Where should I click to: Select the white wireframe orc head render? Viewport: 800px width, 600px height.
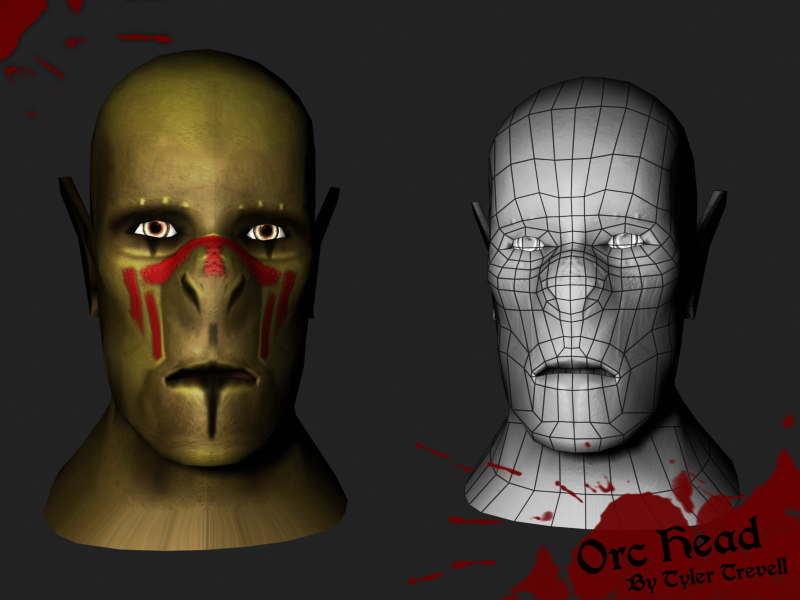601,303
